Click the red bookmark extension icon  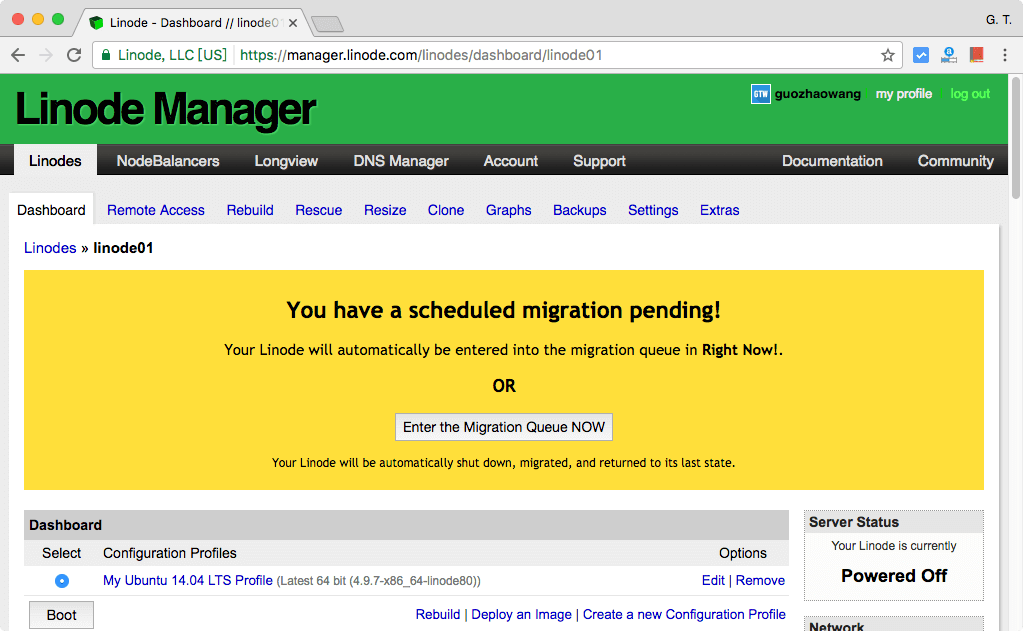976,55
